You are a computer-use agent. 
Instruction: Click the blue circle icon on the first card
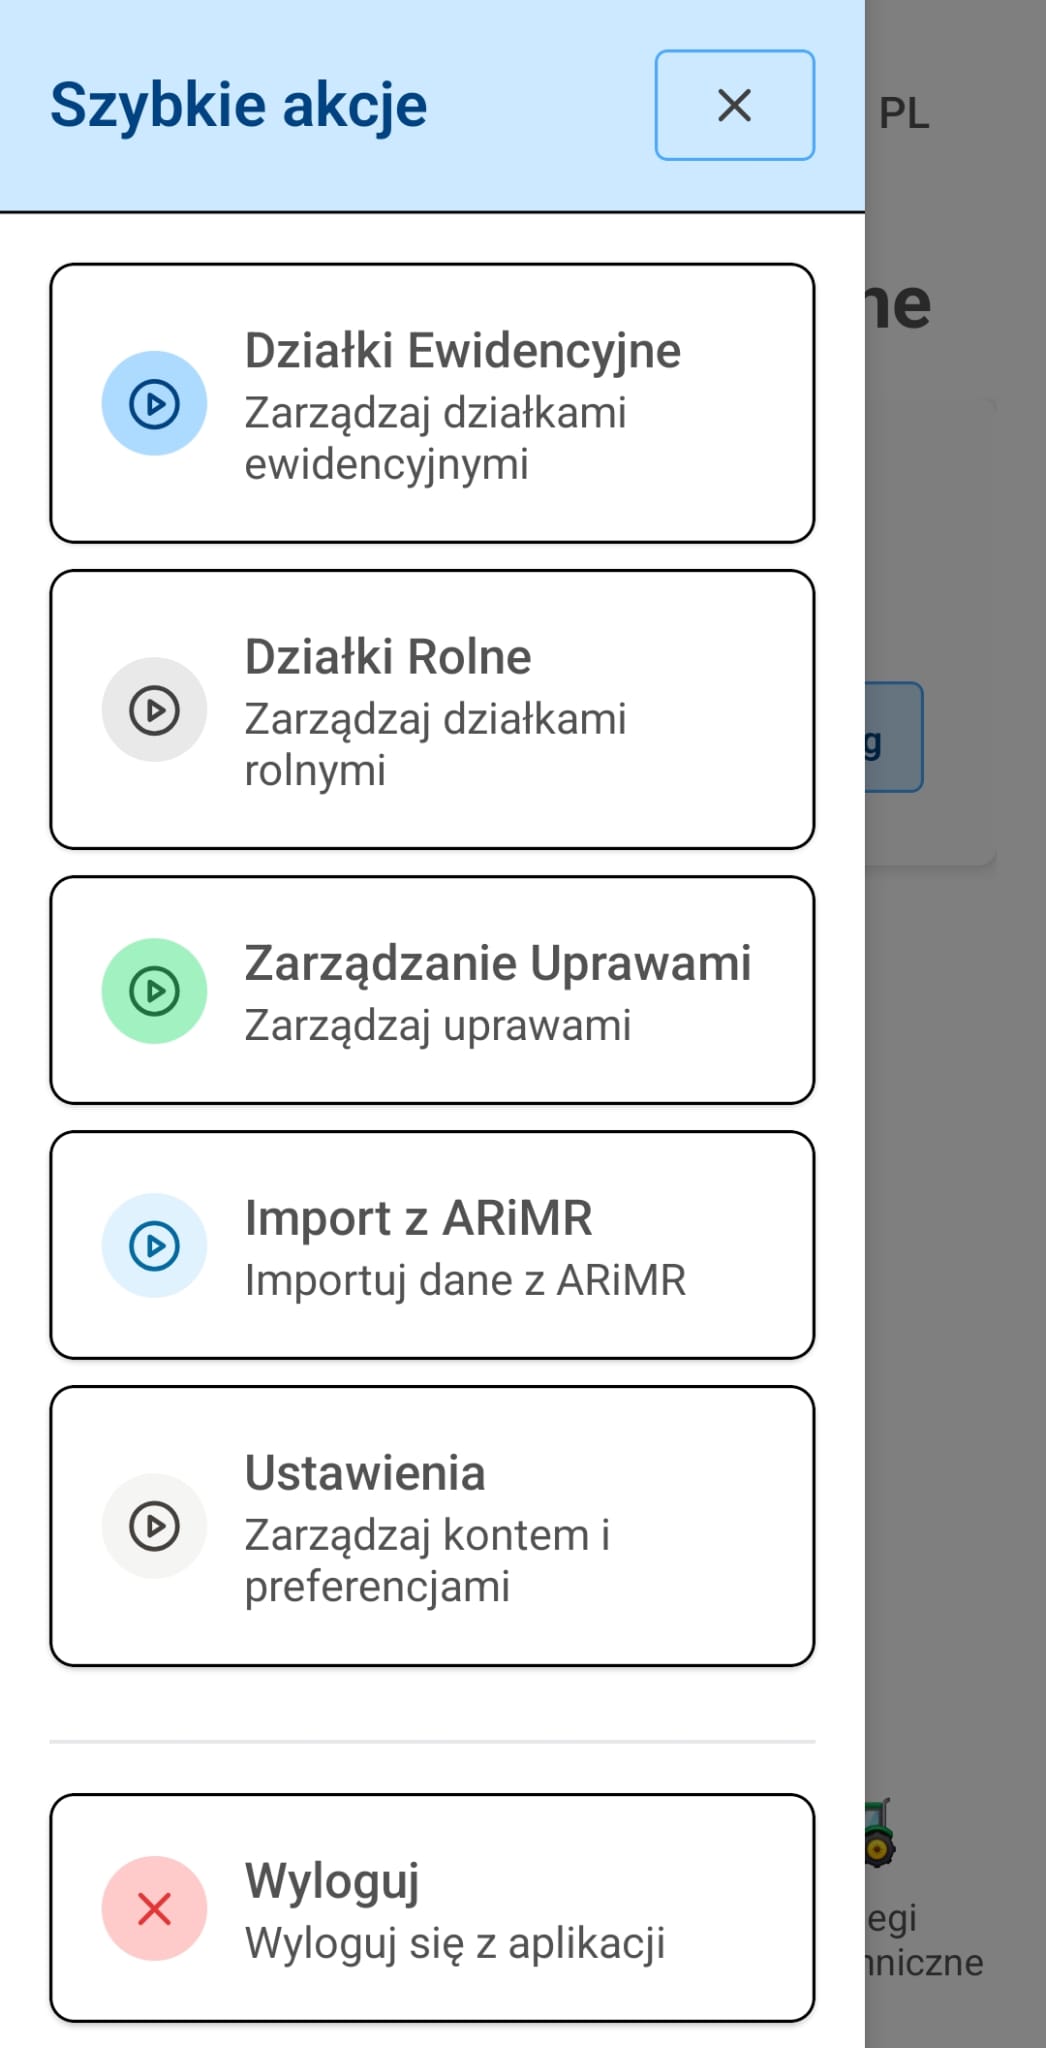click(x=154, y=404)
